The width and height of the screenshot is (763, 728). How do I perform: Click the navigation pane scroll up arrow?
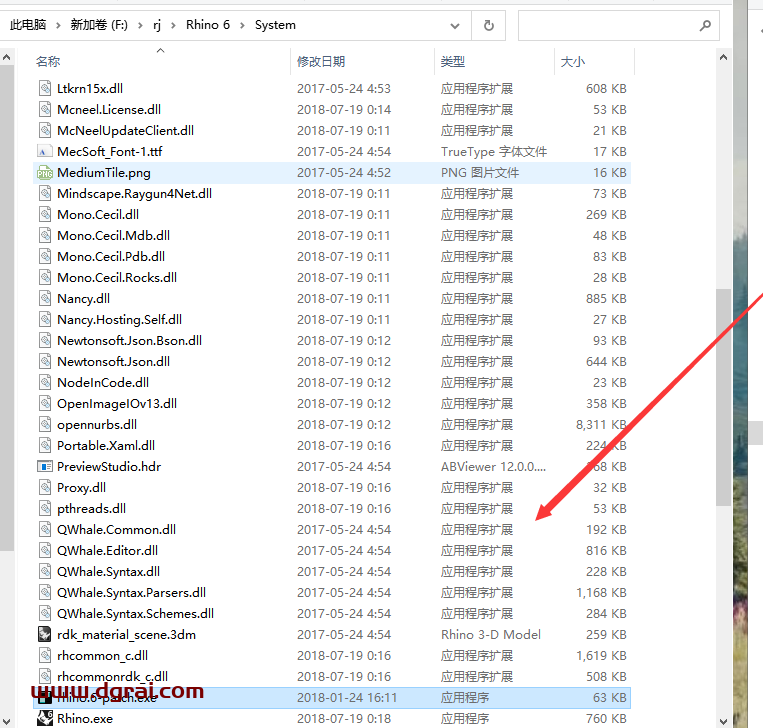[x=6, y=57]
